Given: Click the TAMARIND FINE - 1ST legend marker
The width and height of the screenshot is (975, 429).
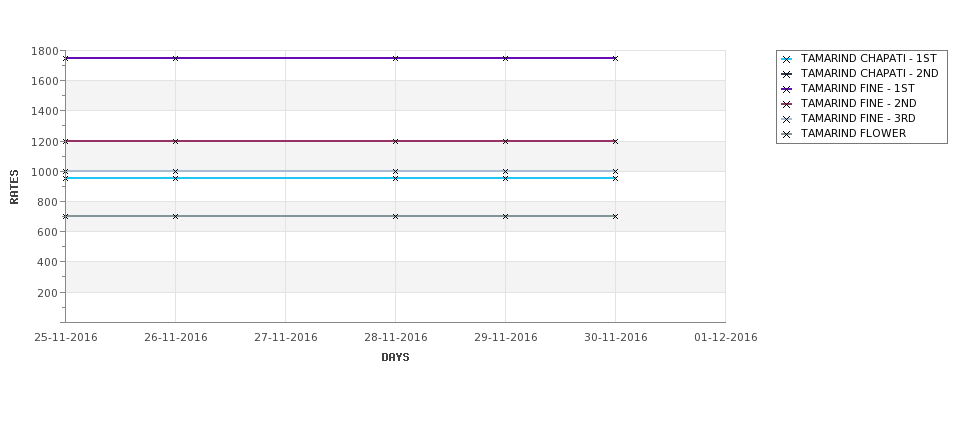Looking at the screenshot, I should 787,89.
